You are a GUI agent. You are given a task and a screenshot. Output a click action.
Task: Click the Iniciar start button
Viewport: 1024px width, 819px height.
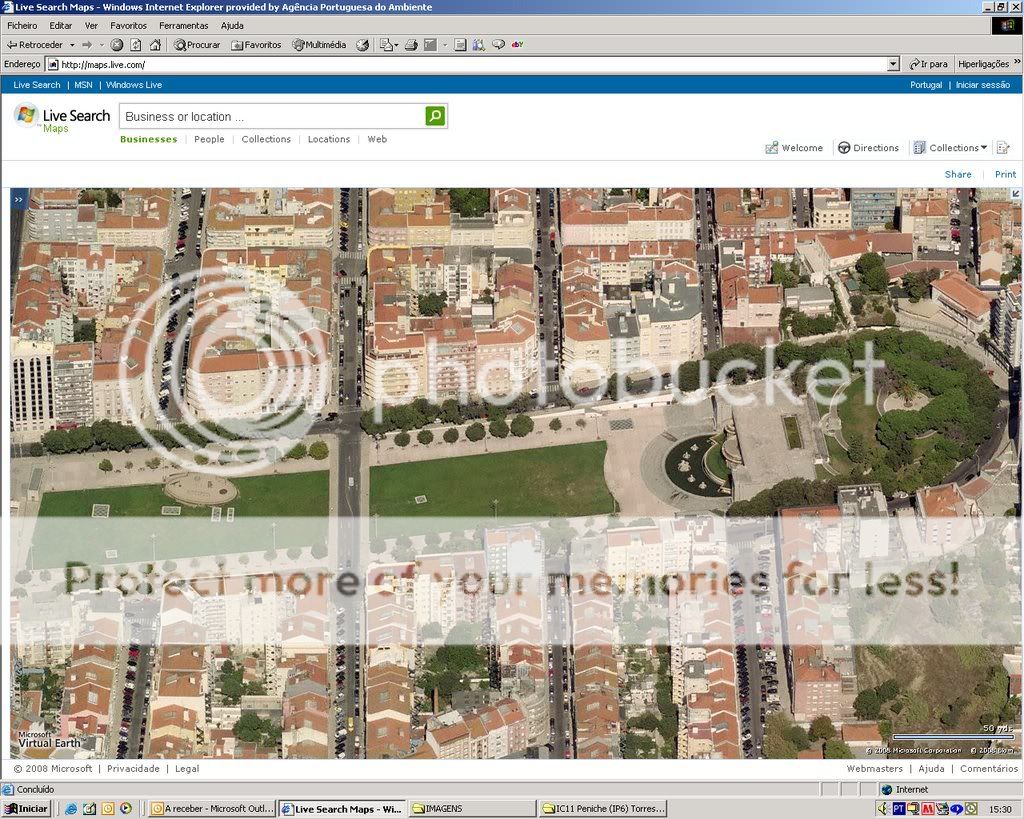click(27, 809)
